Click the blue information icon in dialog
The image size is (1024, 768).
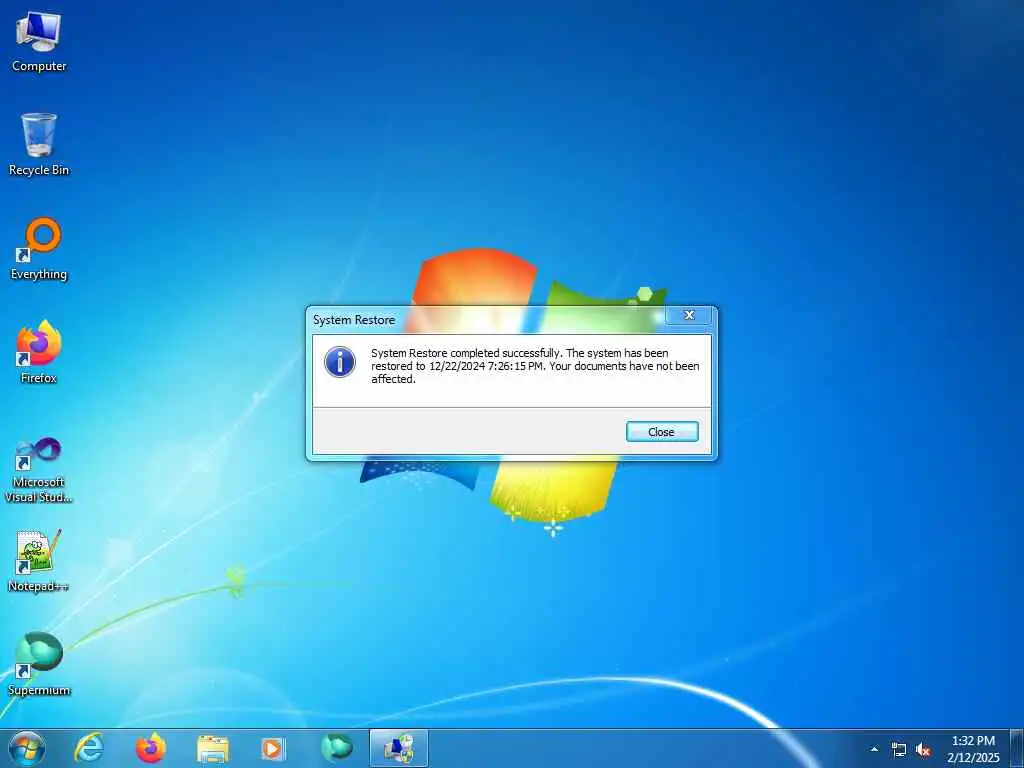340,362
